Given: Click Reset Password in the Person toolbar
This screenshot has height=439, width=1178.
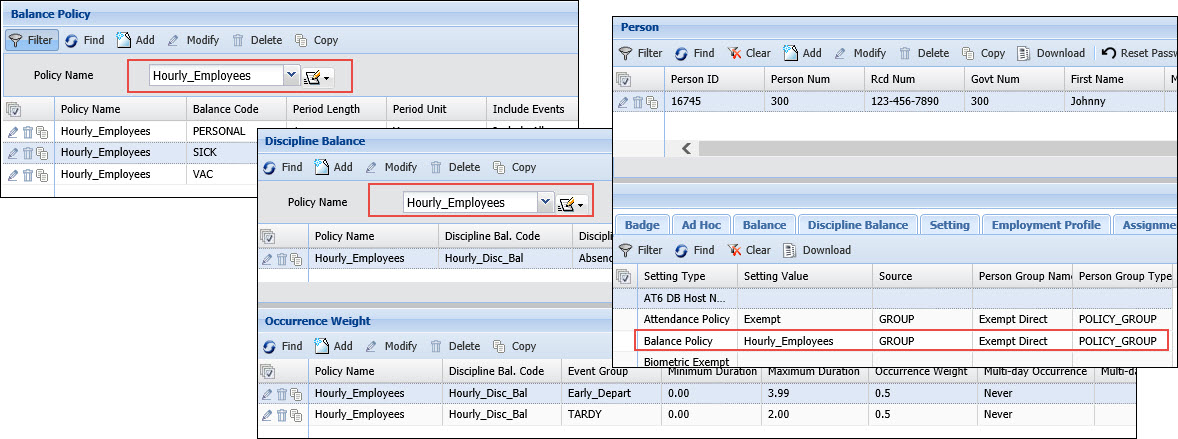Looking at the screenshot, I should pos(1138,53).
